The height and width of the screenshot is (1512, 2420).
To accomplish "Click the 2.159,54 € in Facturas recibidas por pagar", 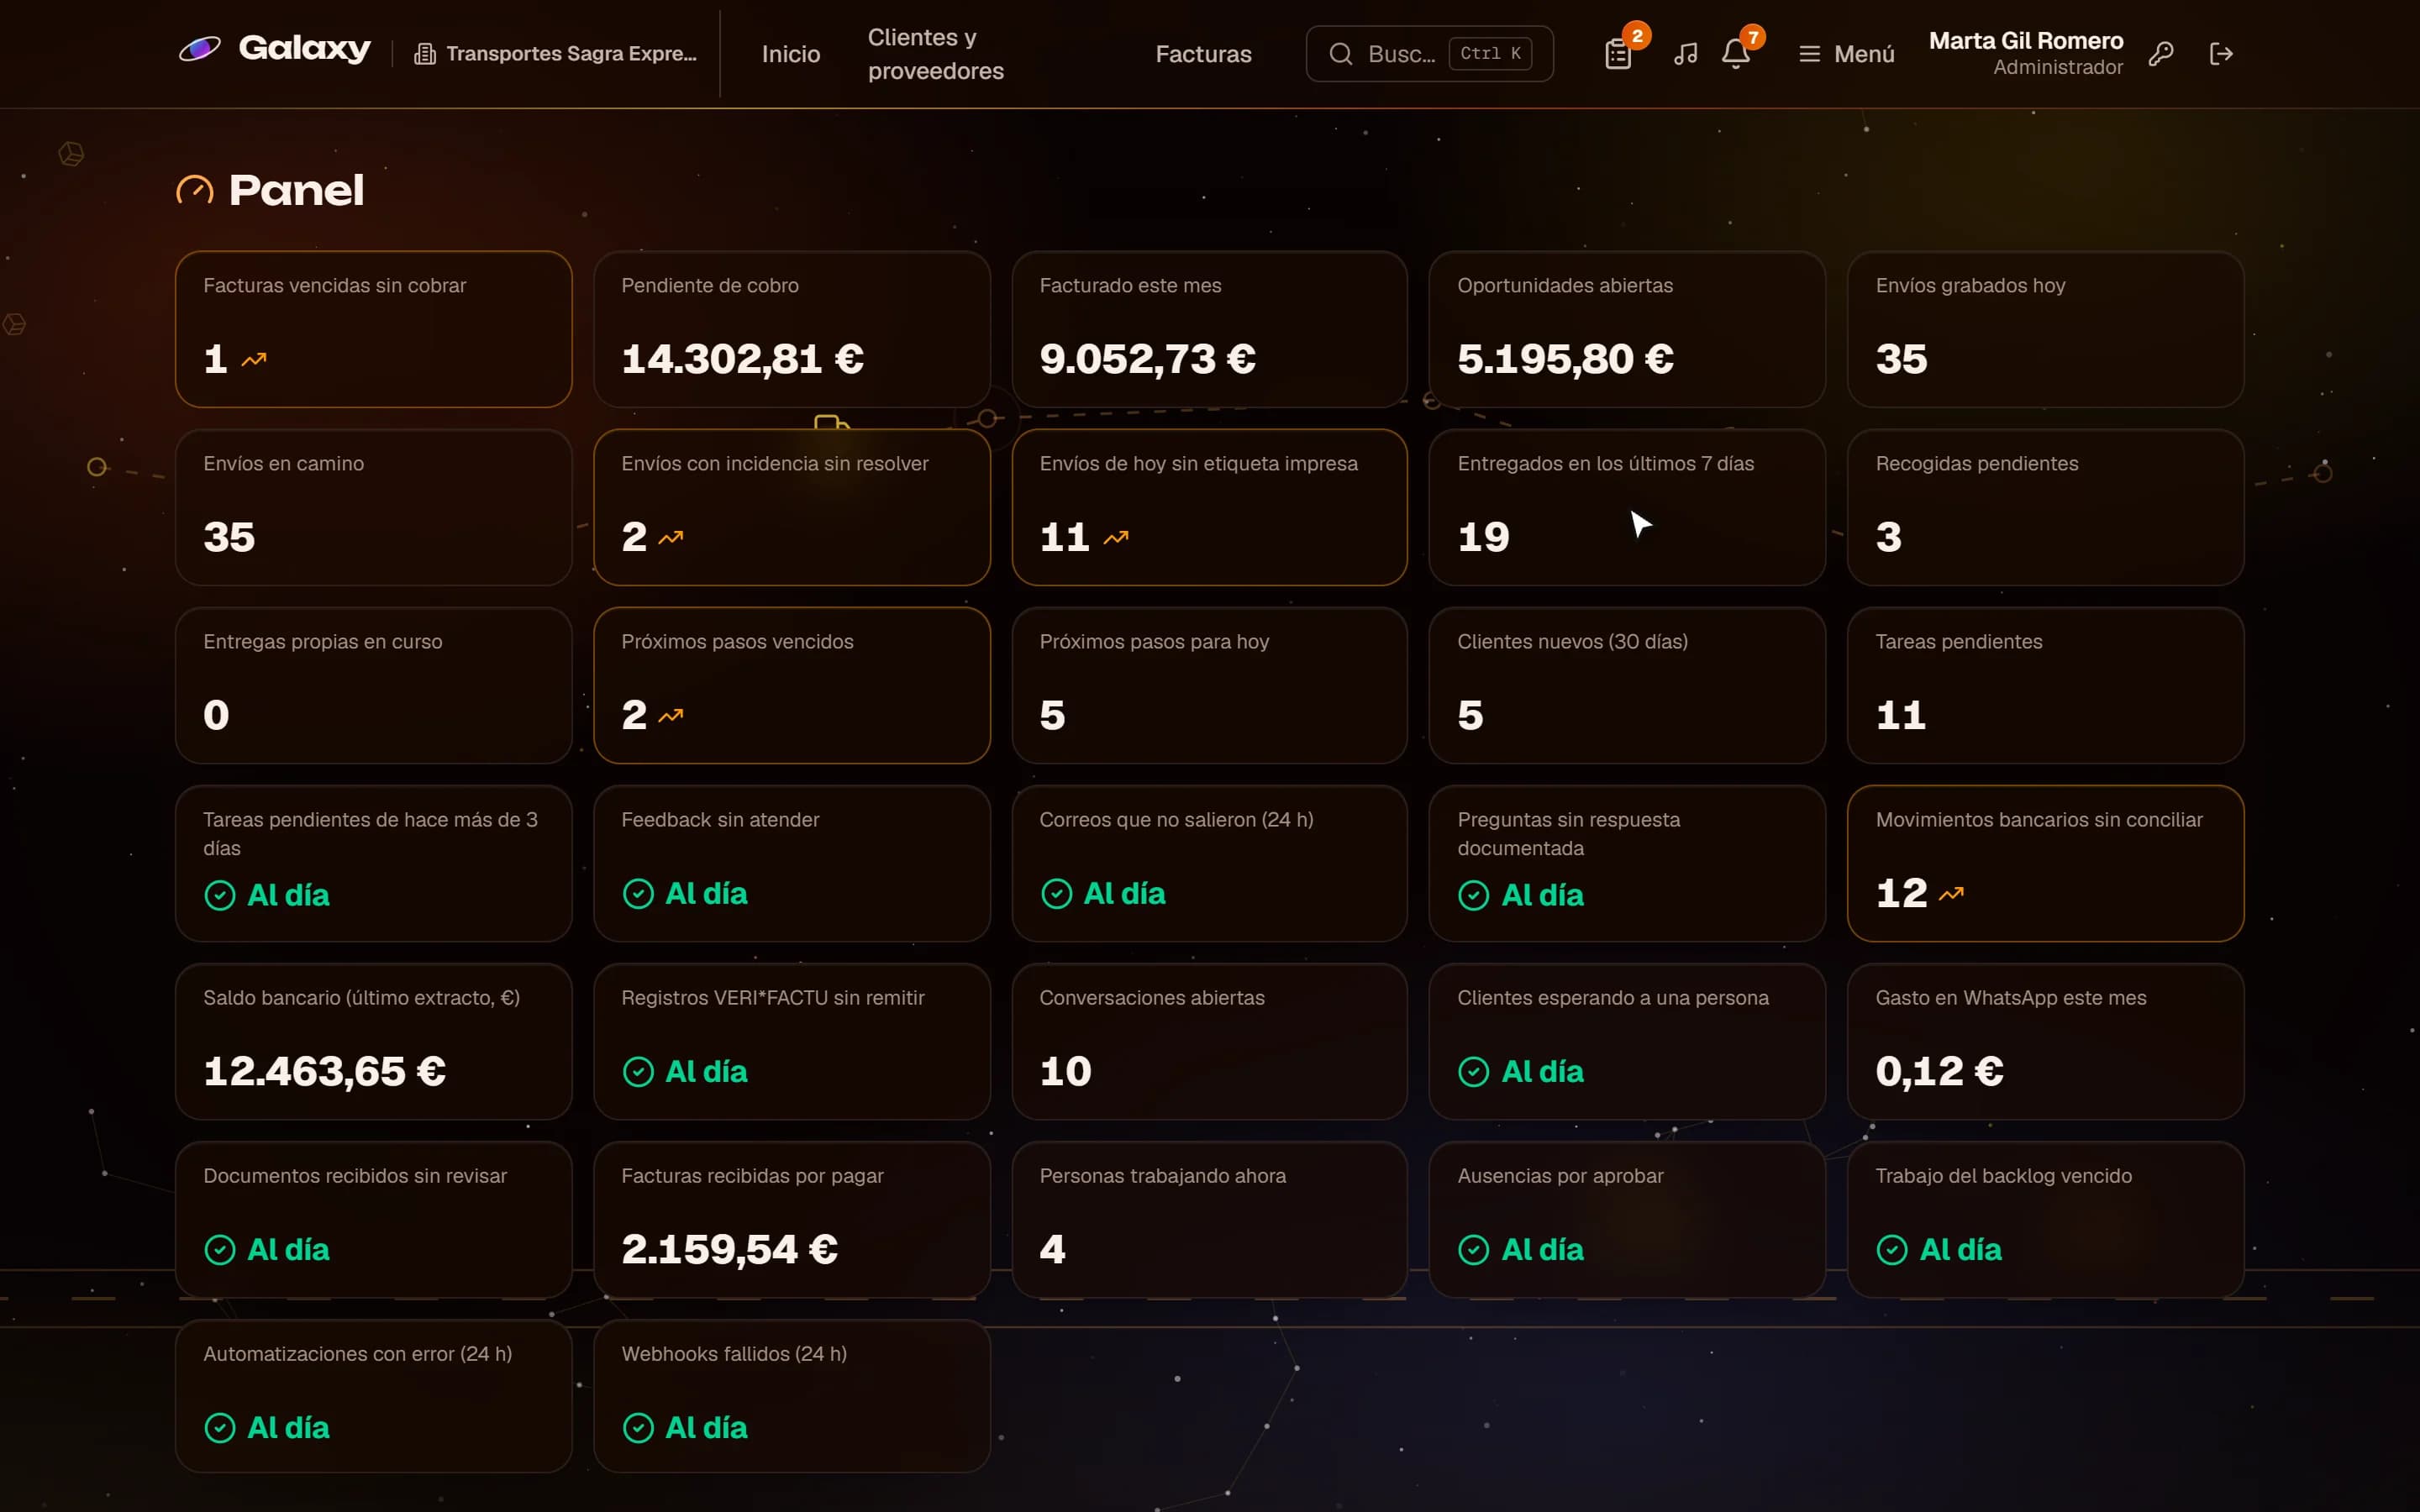I will [729, 1249].
